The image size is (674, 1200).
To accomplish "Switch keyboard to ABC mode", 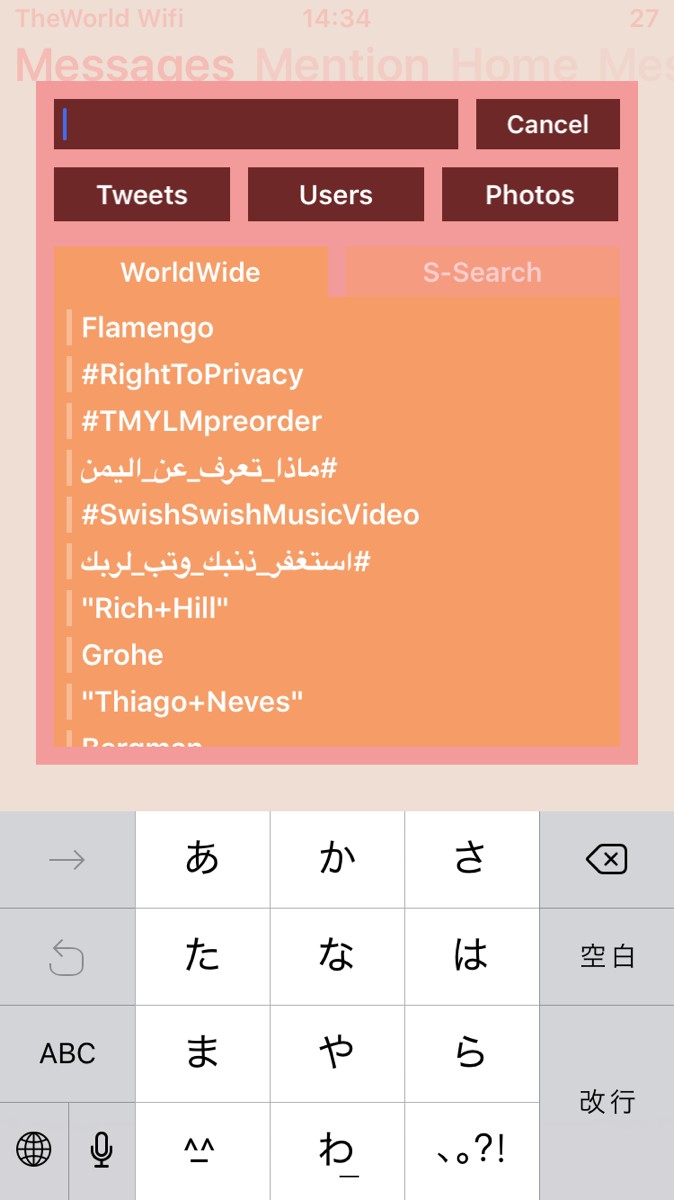I will click(68, 1053).
